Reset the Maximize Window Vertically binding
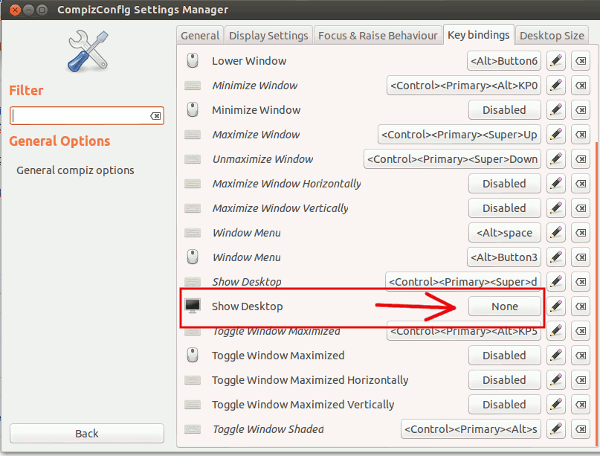Image resolution: width=600 pixels, height=456 pixels. coord(580,208)
